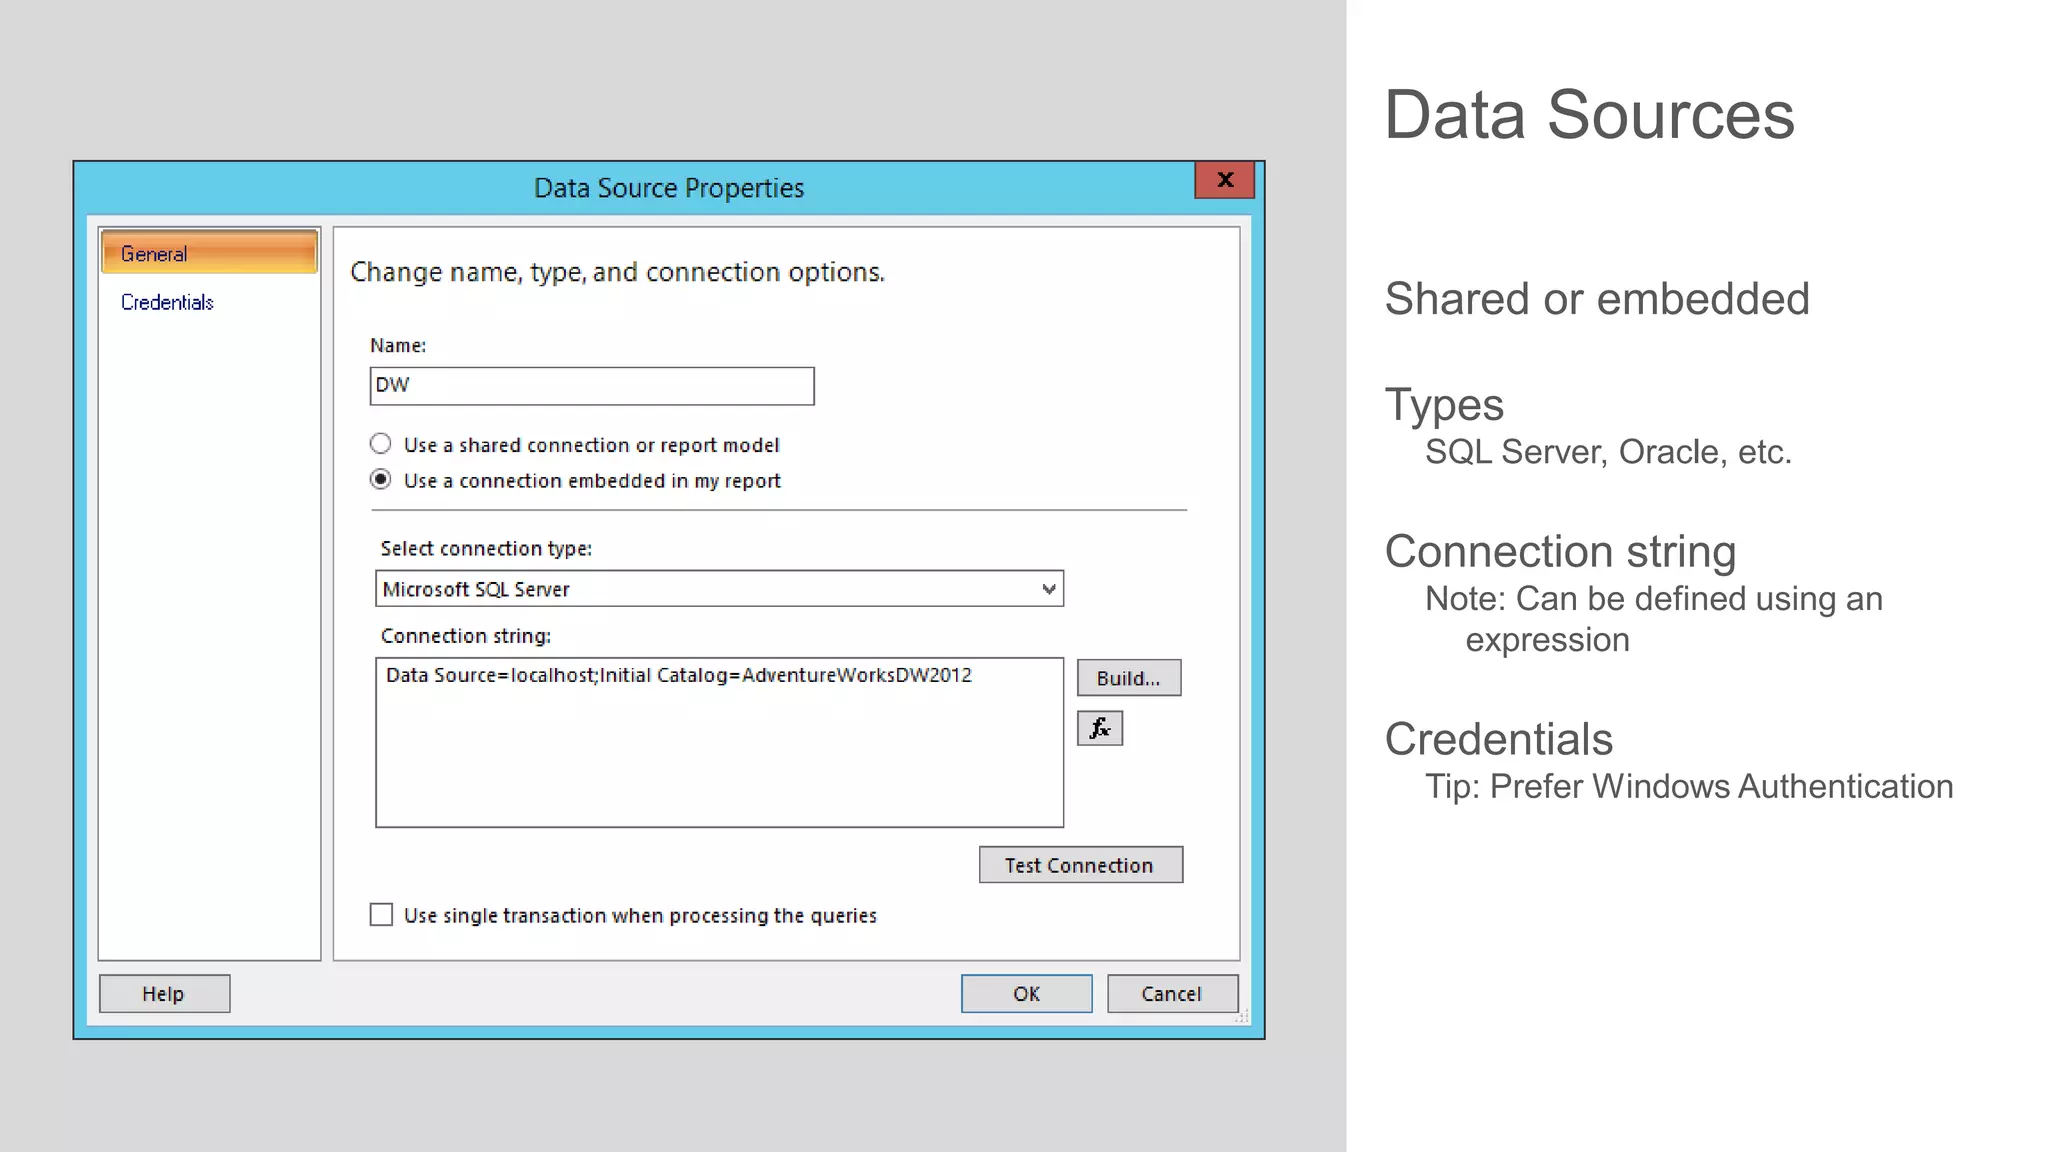Click the 'Connection string' slide heading
The height and width of the screenshot is (1152, 2048).
tap(1560, 552)
